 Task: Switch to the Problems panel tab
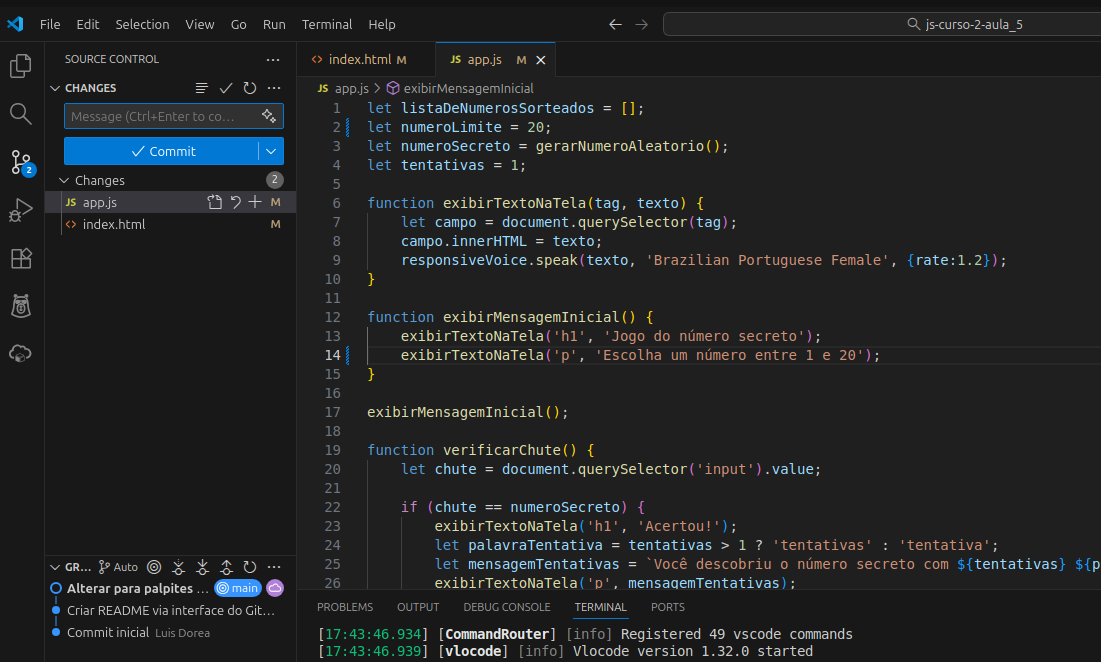(x=345, y=607)
